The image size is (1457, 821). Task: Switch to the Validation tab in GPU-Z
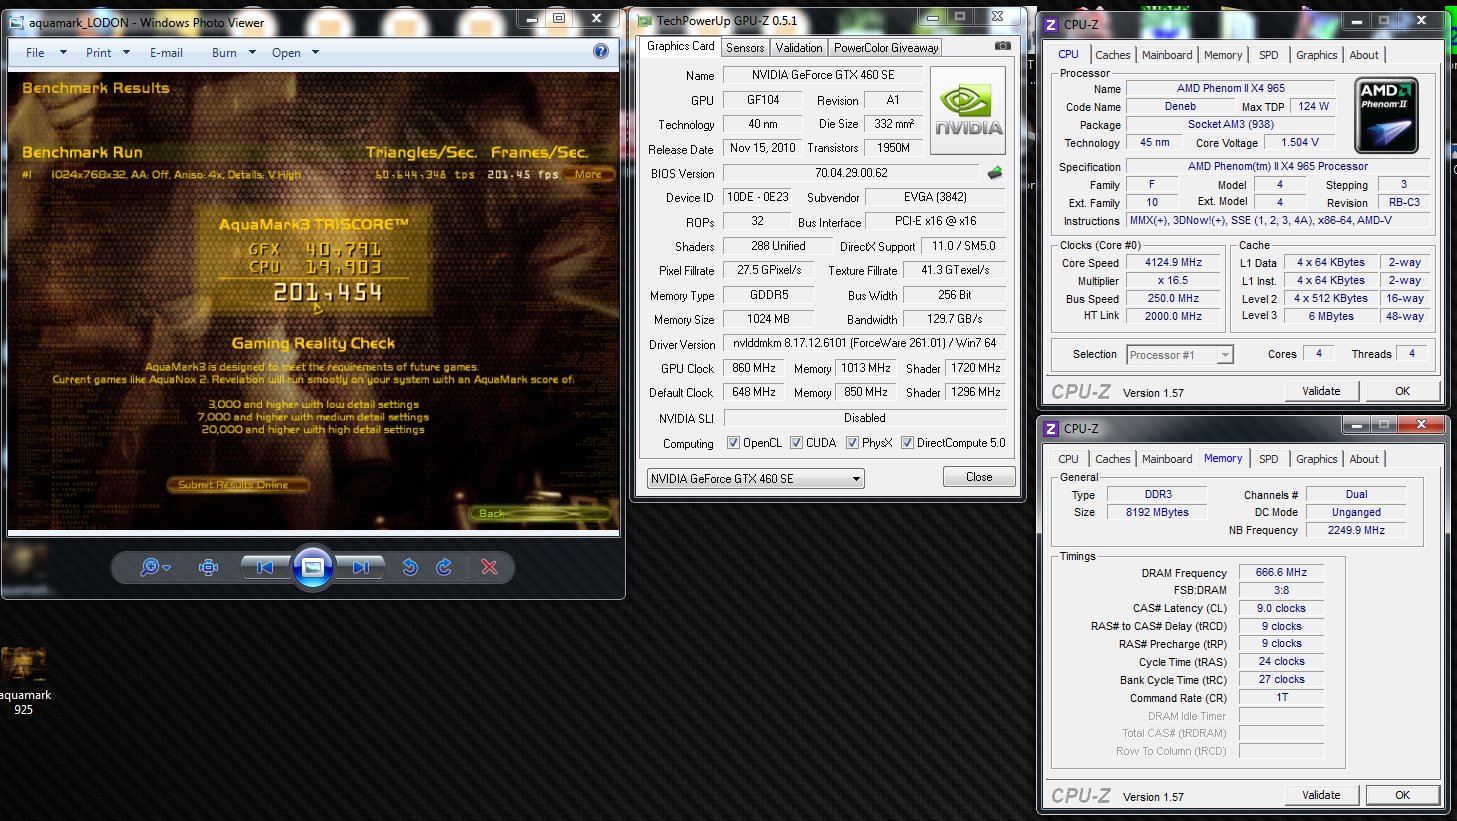[x=799, y=48]
